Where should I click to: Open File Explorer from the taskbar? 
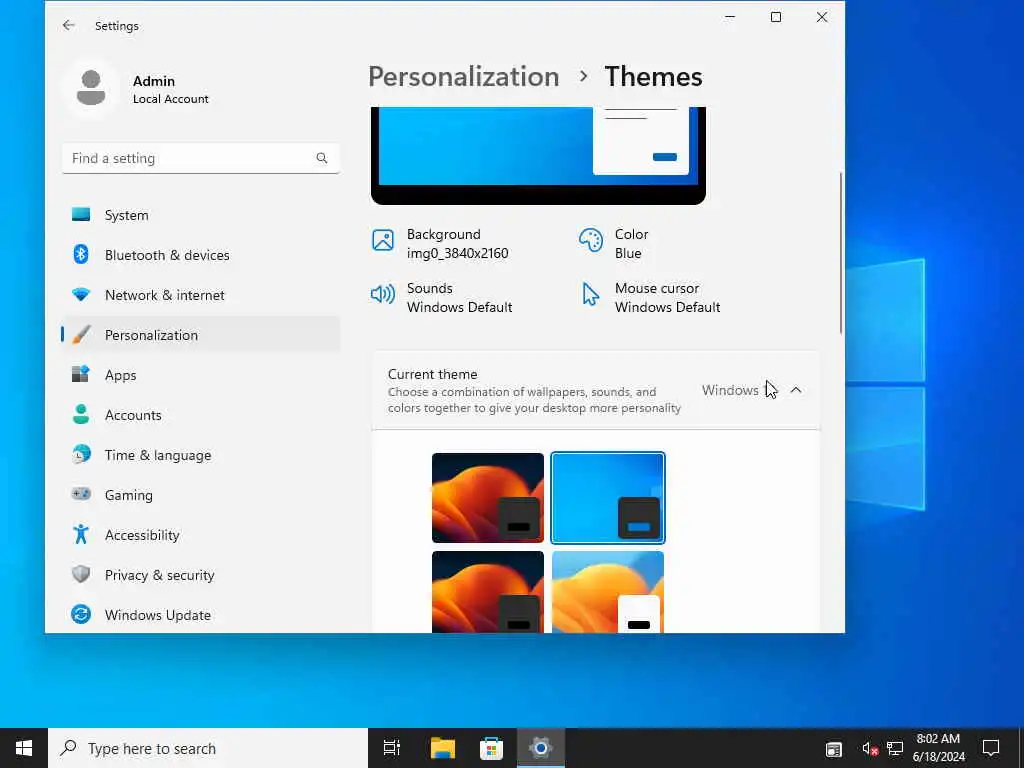pos(443,748)
